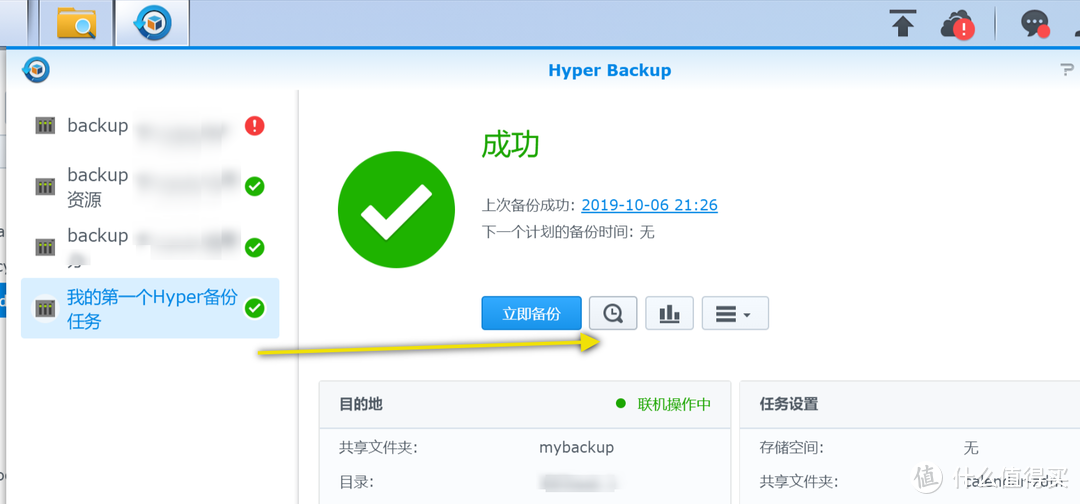Open the help question mark icon
The width and height of the screenshot is (1080, 504).
tap(1066, 70)
